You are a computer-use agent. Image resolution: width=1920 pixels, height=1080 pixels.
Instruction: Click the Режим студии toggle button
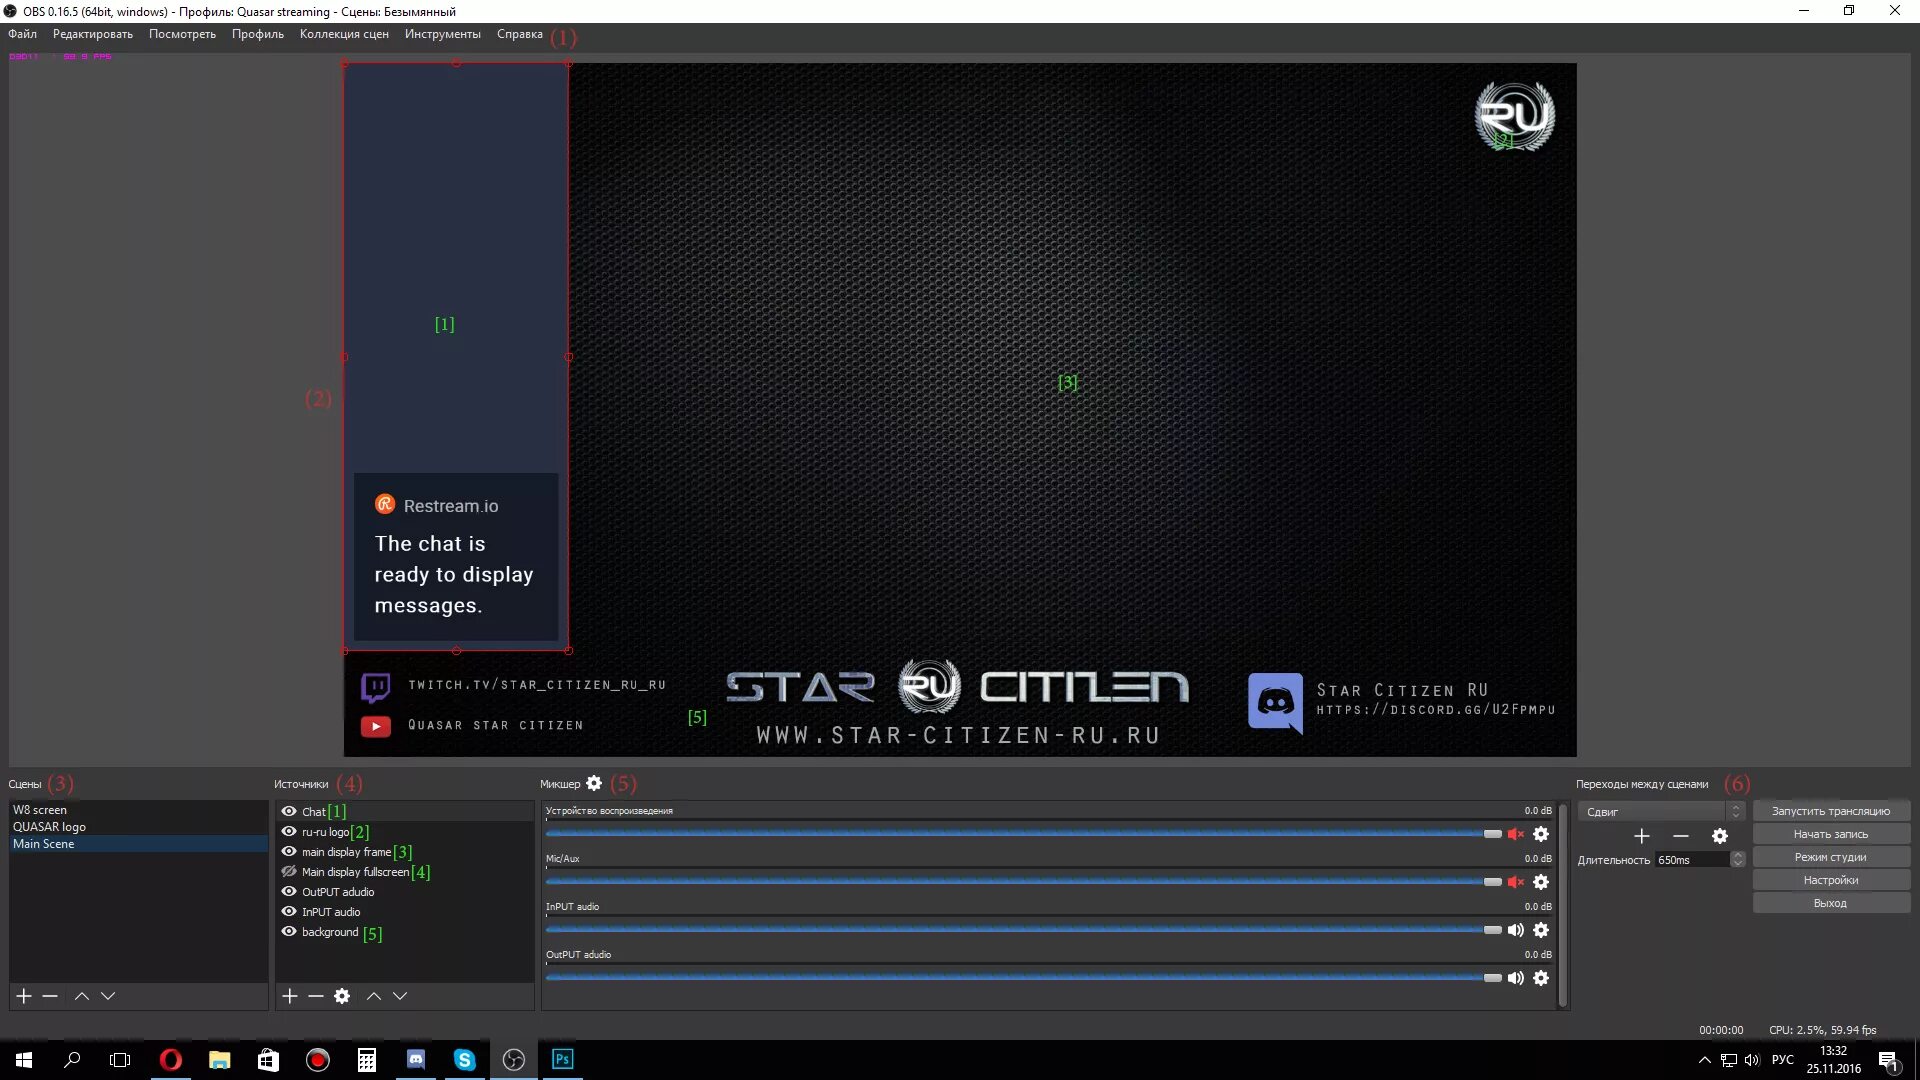tap(1830, 856)
